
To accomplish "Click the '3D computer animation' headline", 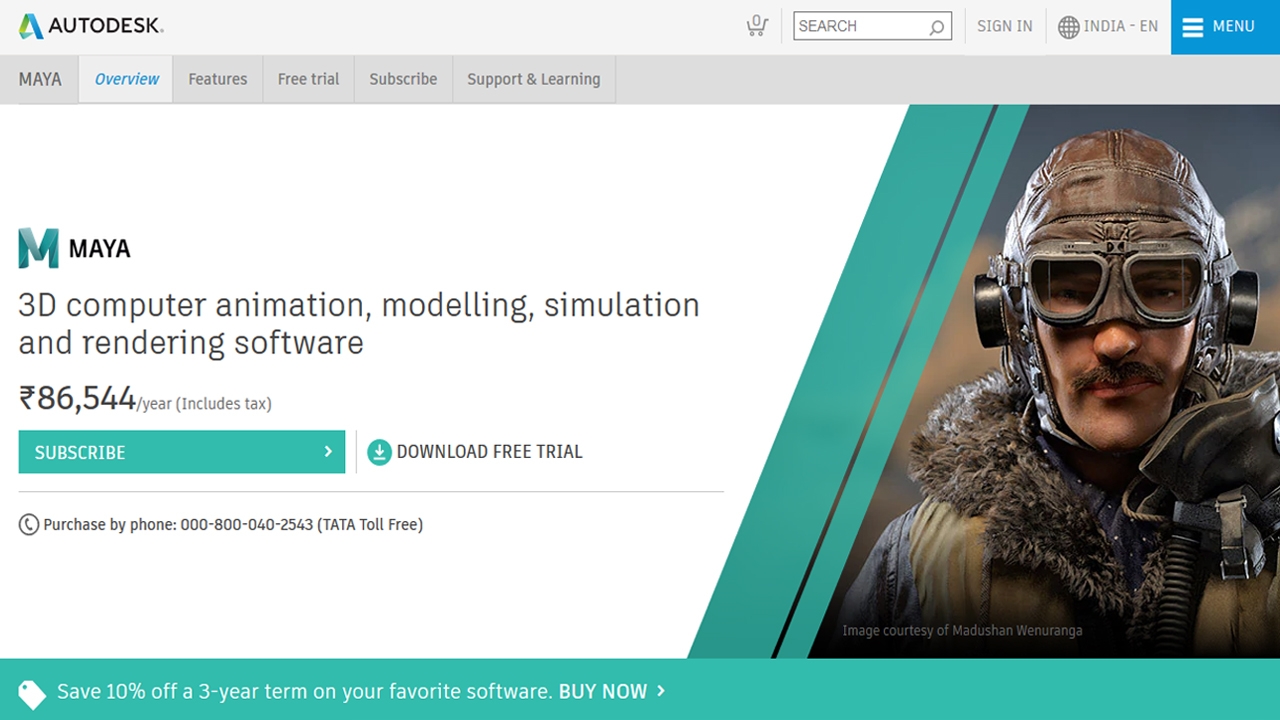I will click(x=359, y=323).
